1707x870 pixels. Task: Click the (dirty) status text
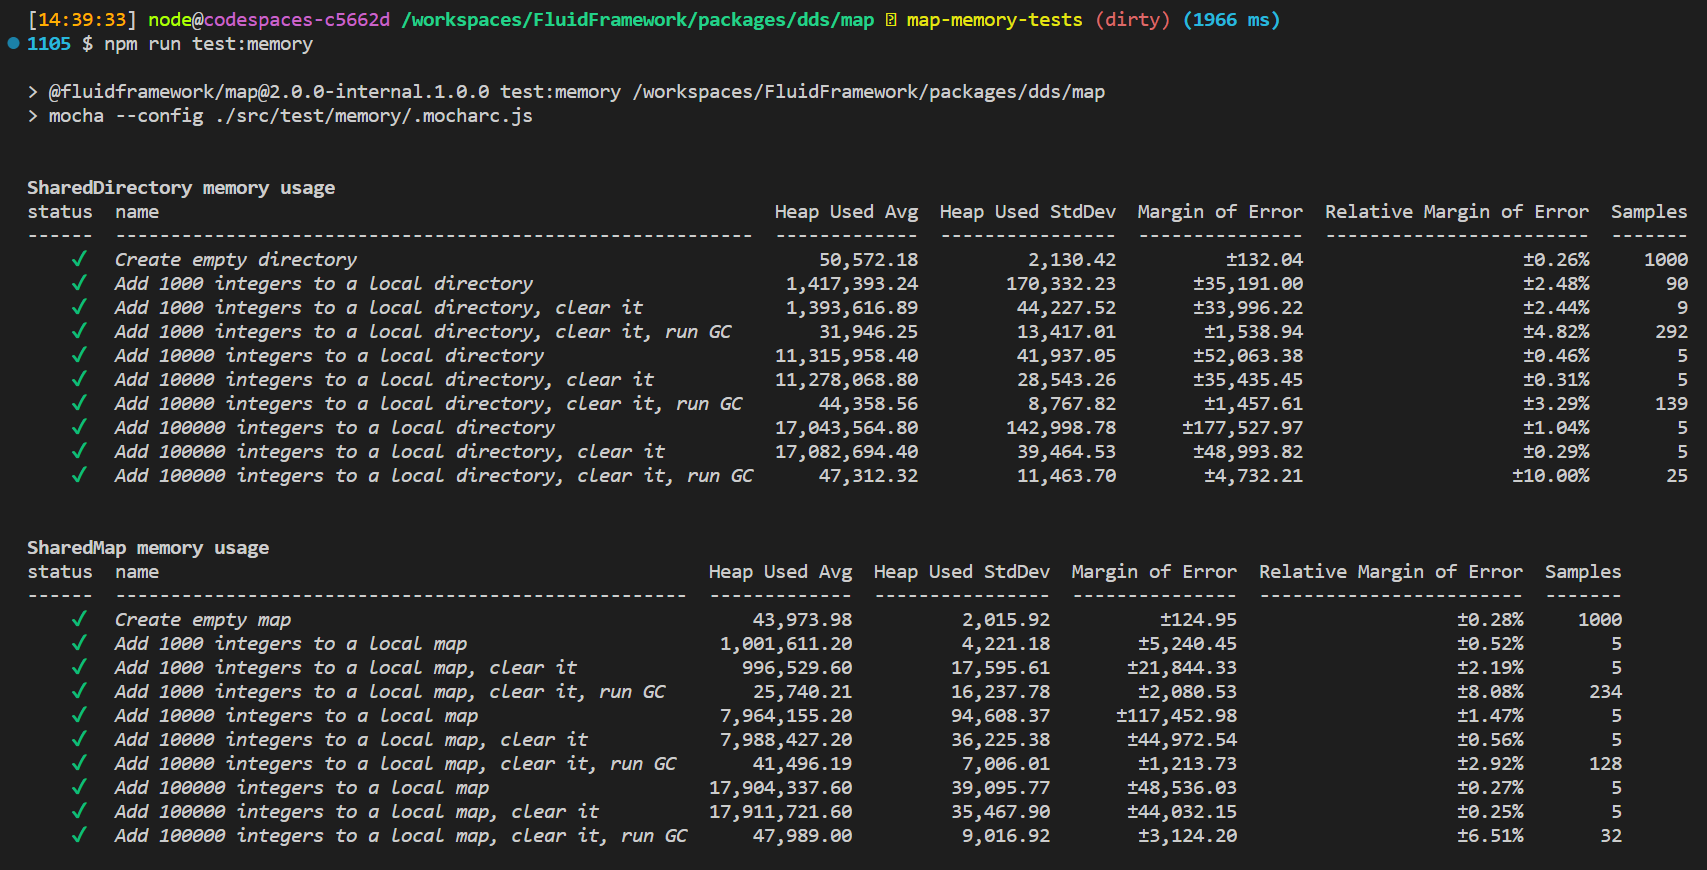[1132, 20]
